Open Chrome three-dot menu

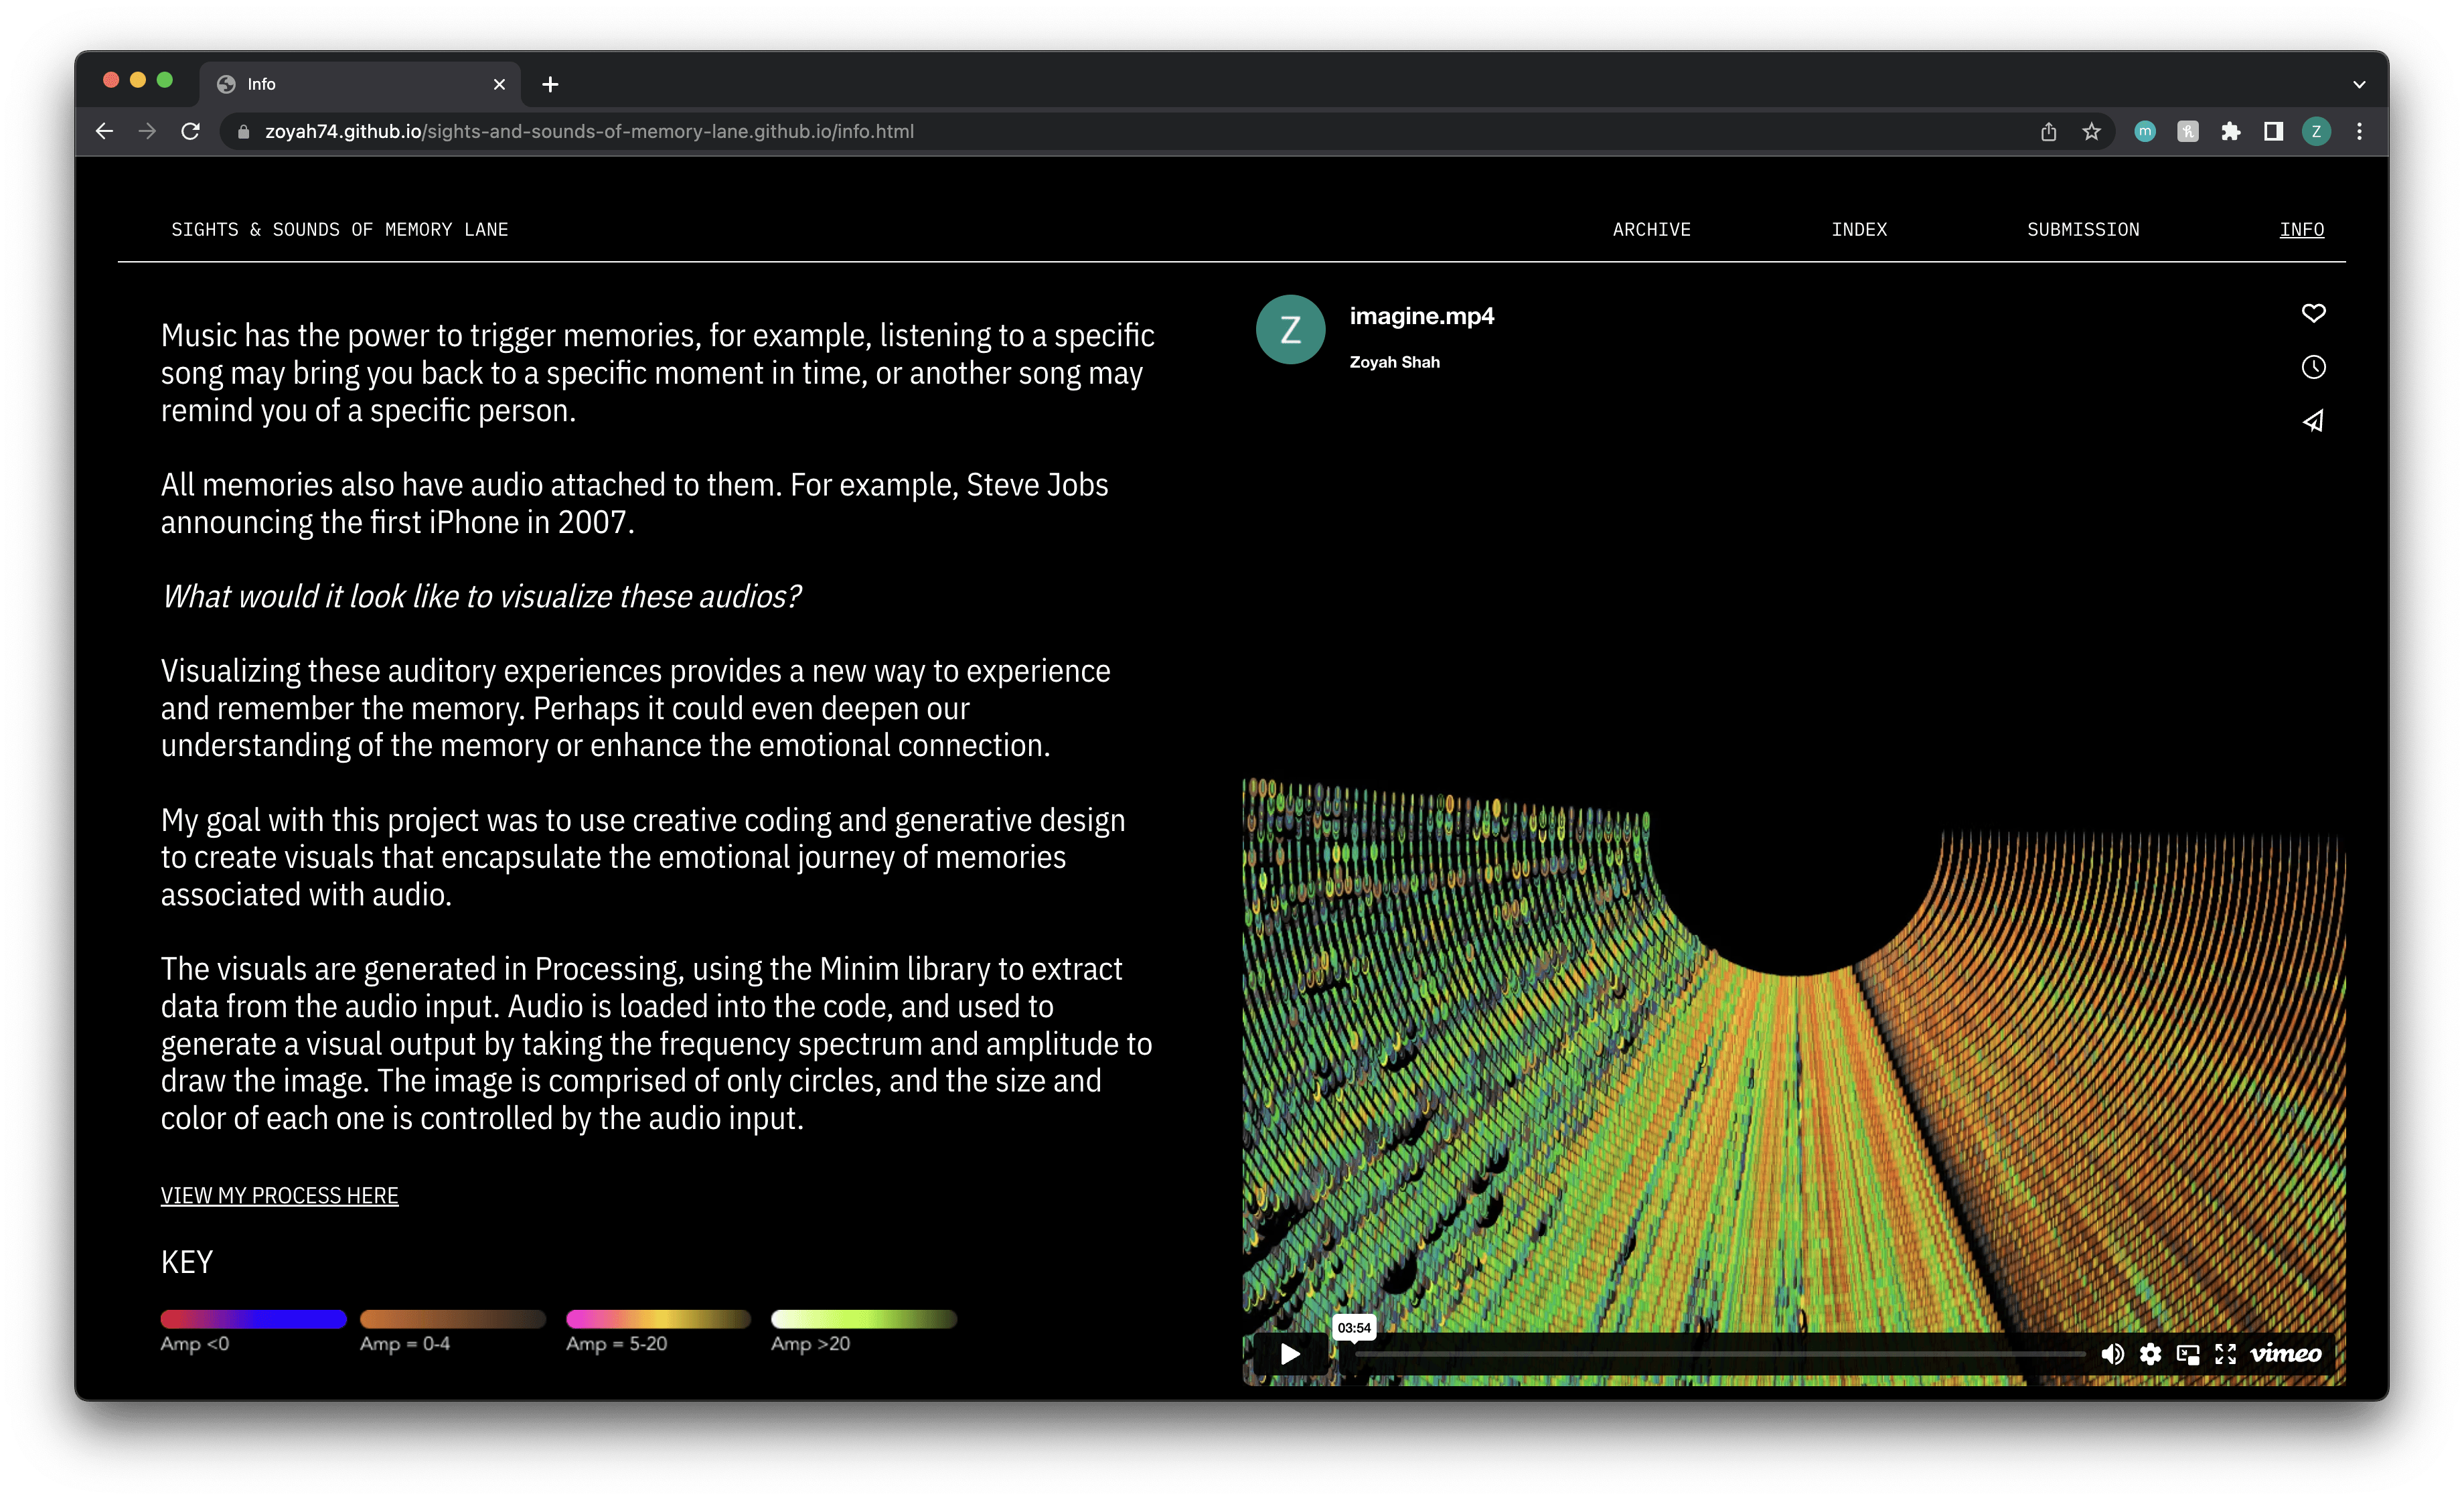click(x=2359, y=132)
